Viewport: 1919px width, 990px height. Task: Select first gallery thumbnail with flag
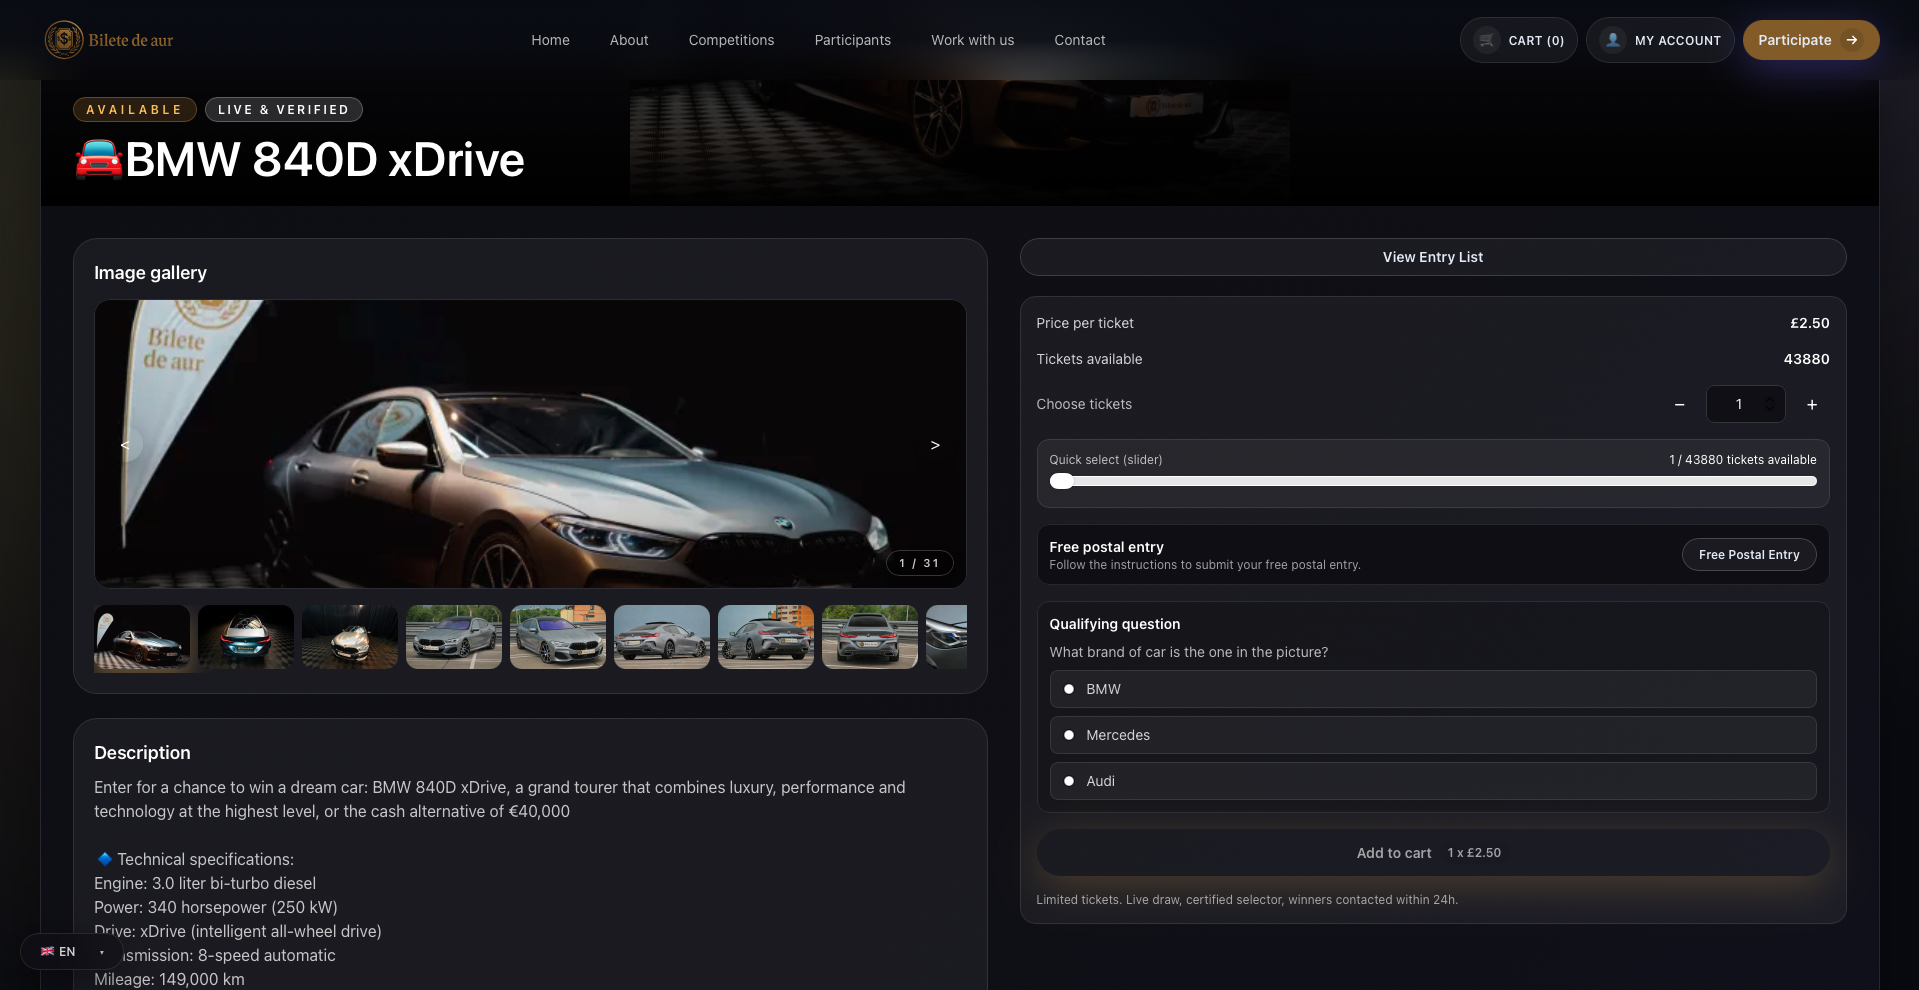coord(142,637)
